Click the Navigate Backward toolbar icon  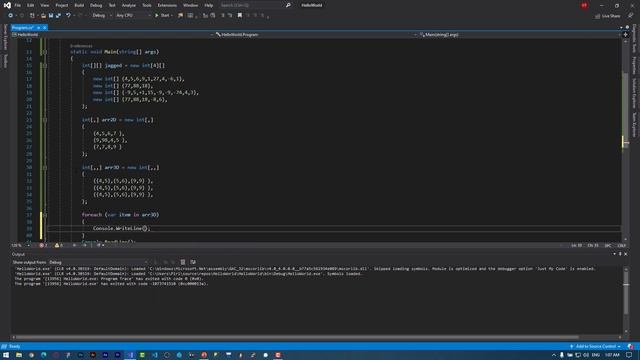[x=11, y=16]
